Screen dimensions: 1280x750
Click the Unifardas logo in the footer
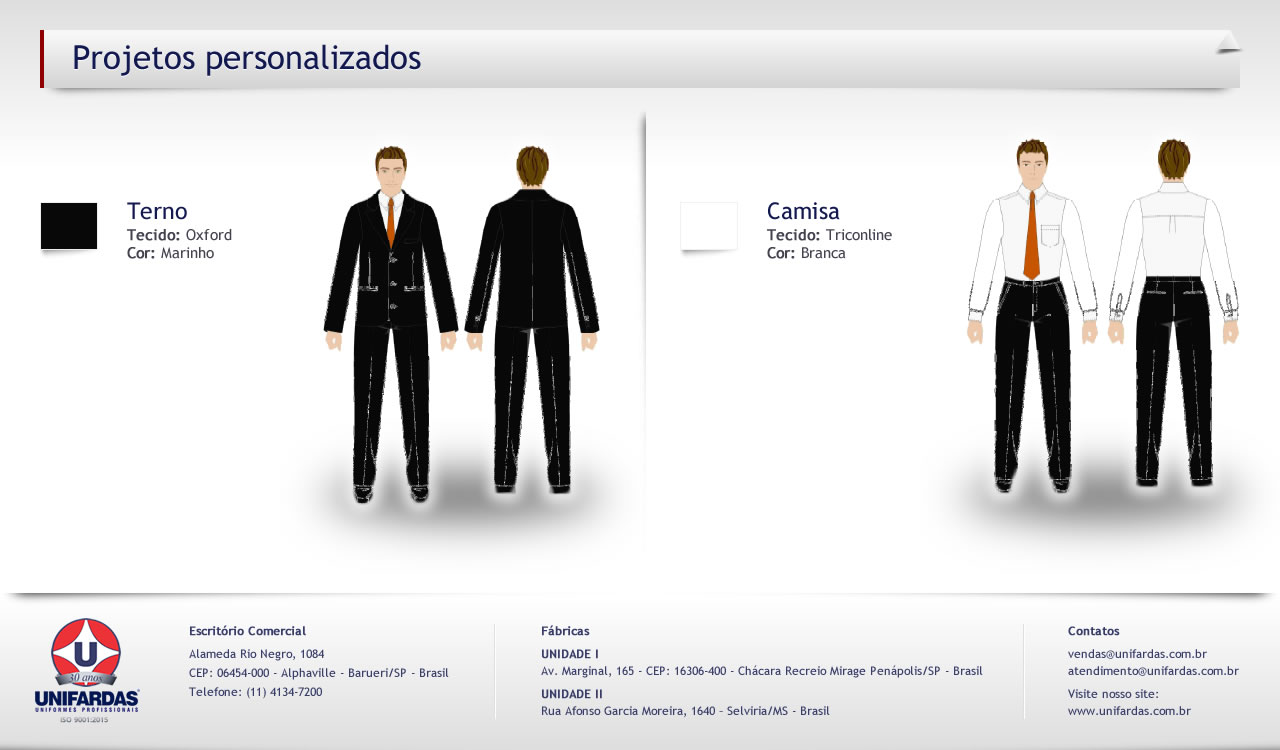coord(86,669)
